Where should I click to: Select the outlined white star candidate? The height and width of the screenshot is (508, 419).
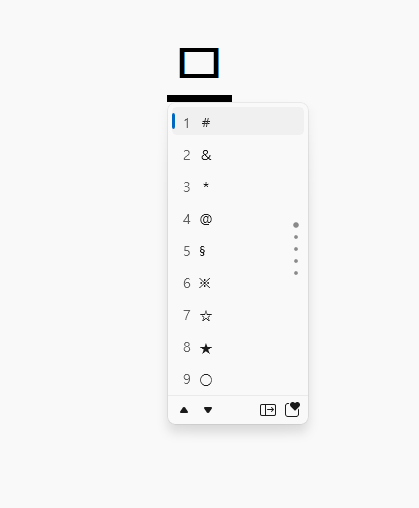(238, 315)
